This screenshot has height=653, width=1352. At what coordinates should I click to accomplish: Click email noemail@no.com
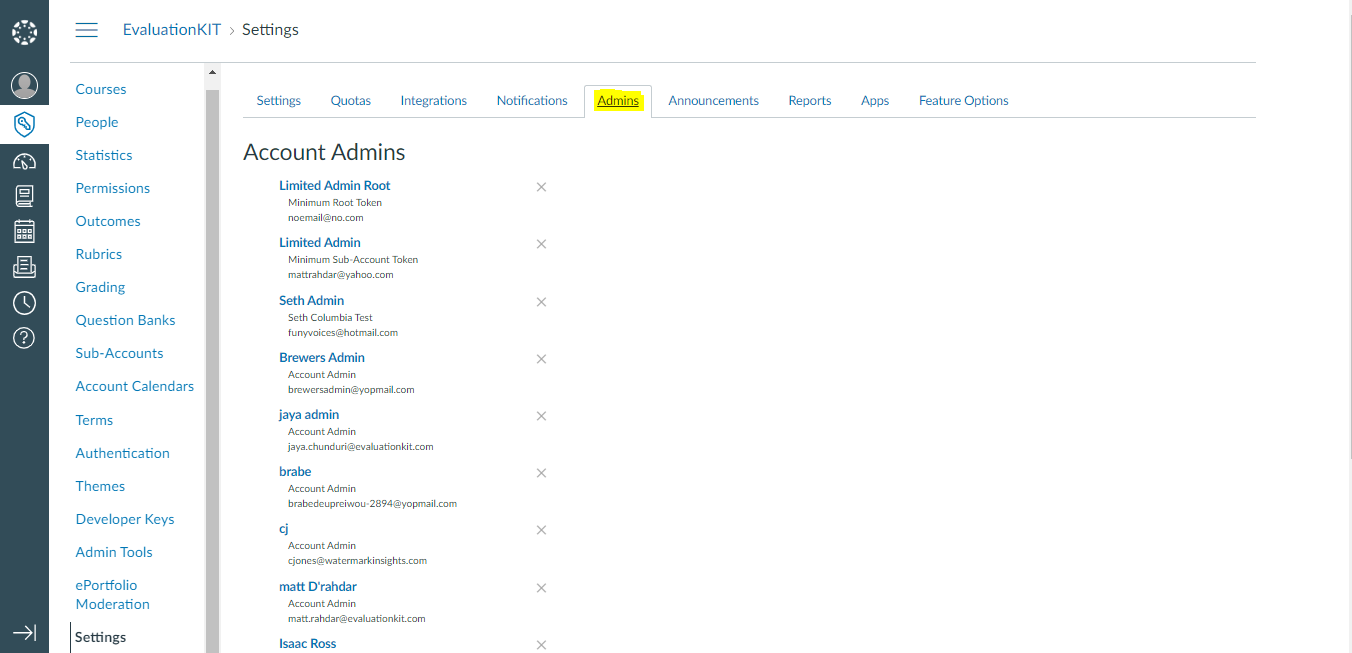click(x=326, y=217)
